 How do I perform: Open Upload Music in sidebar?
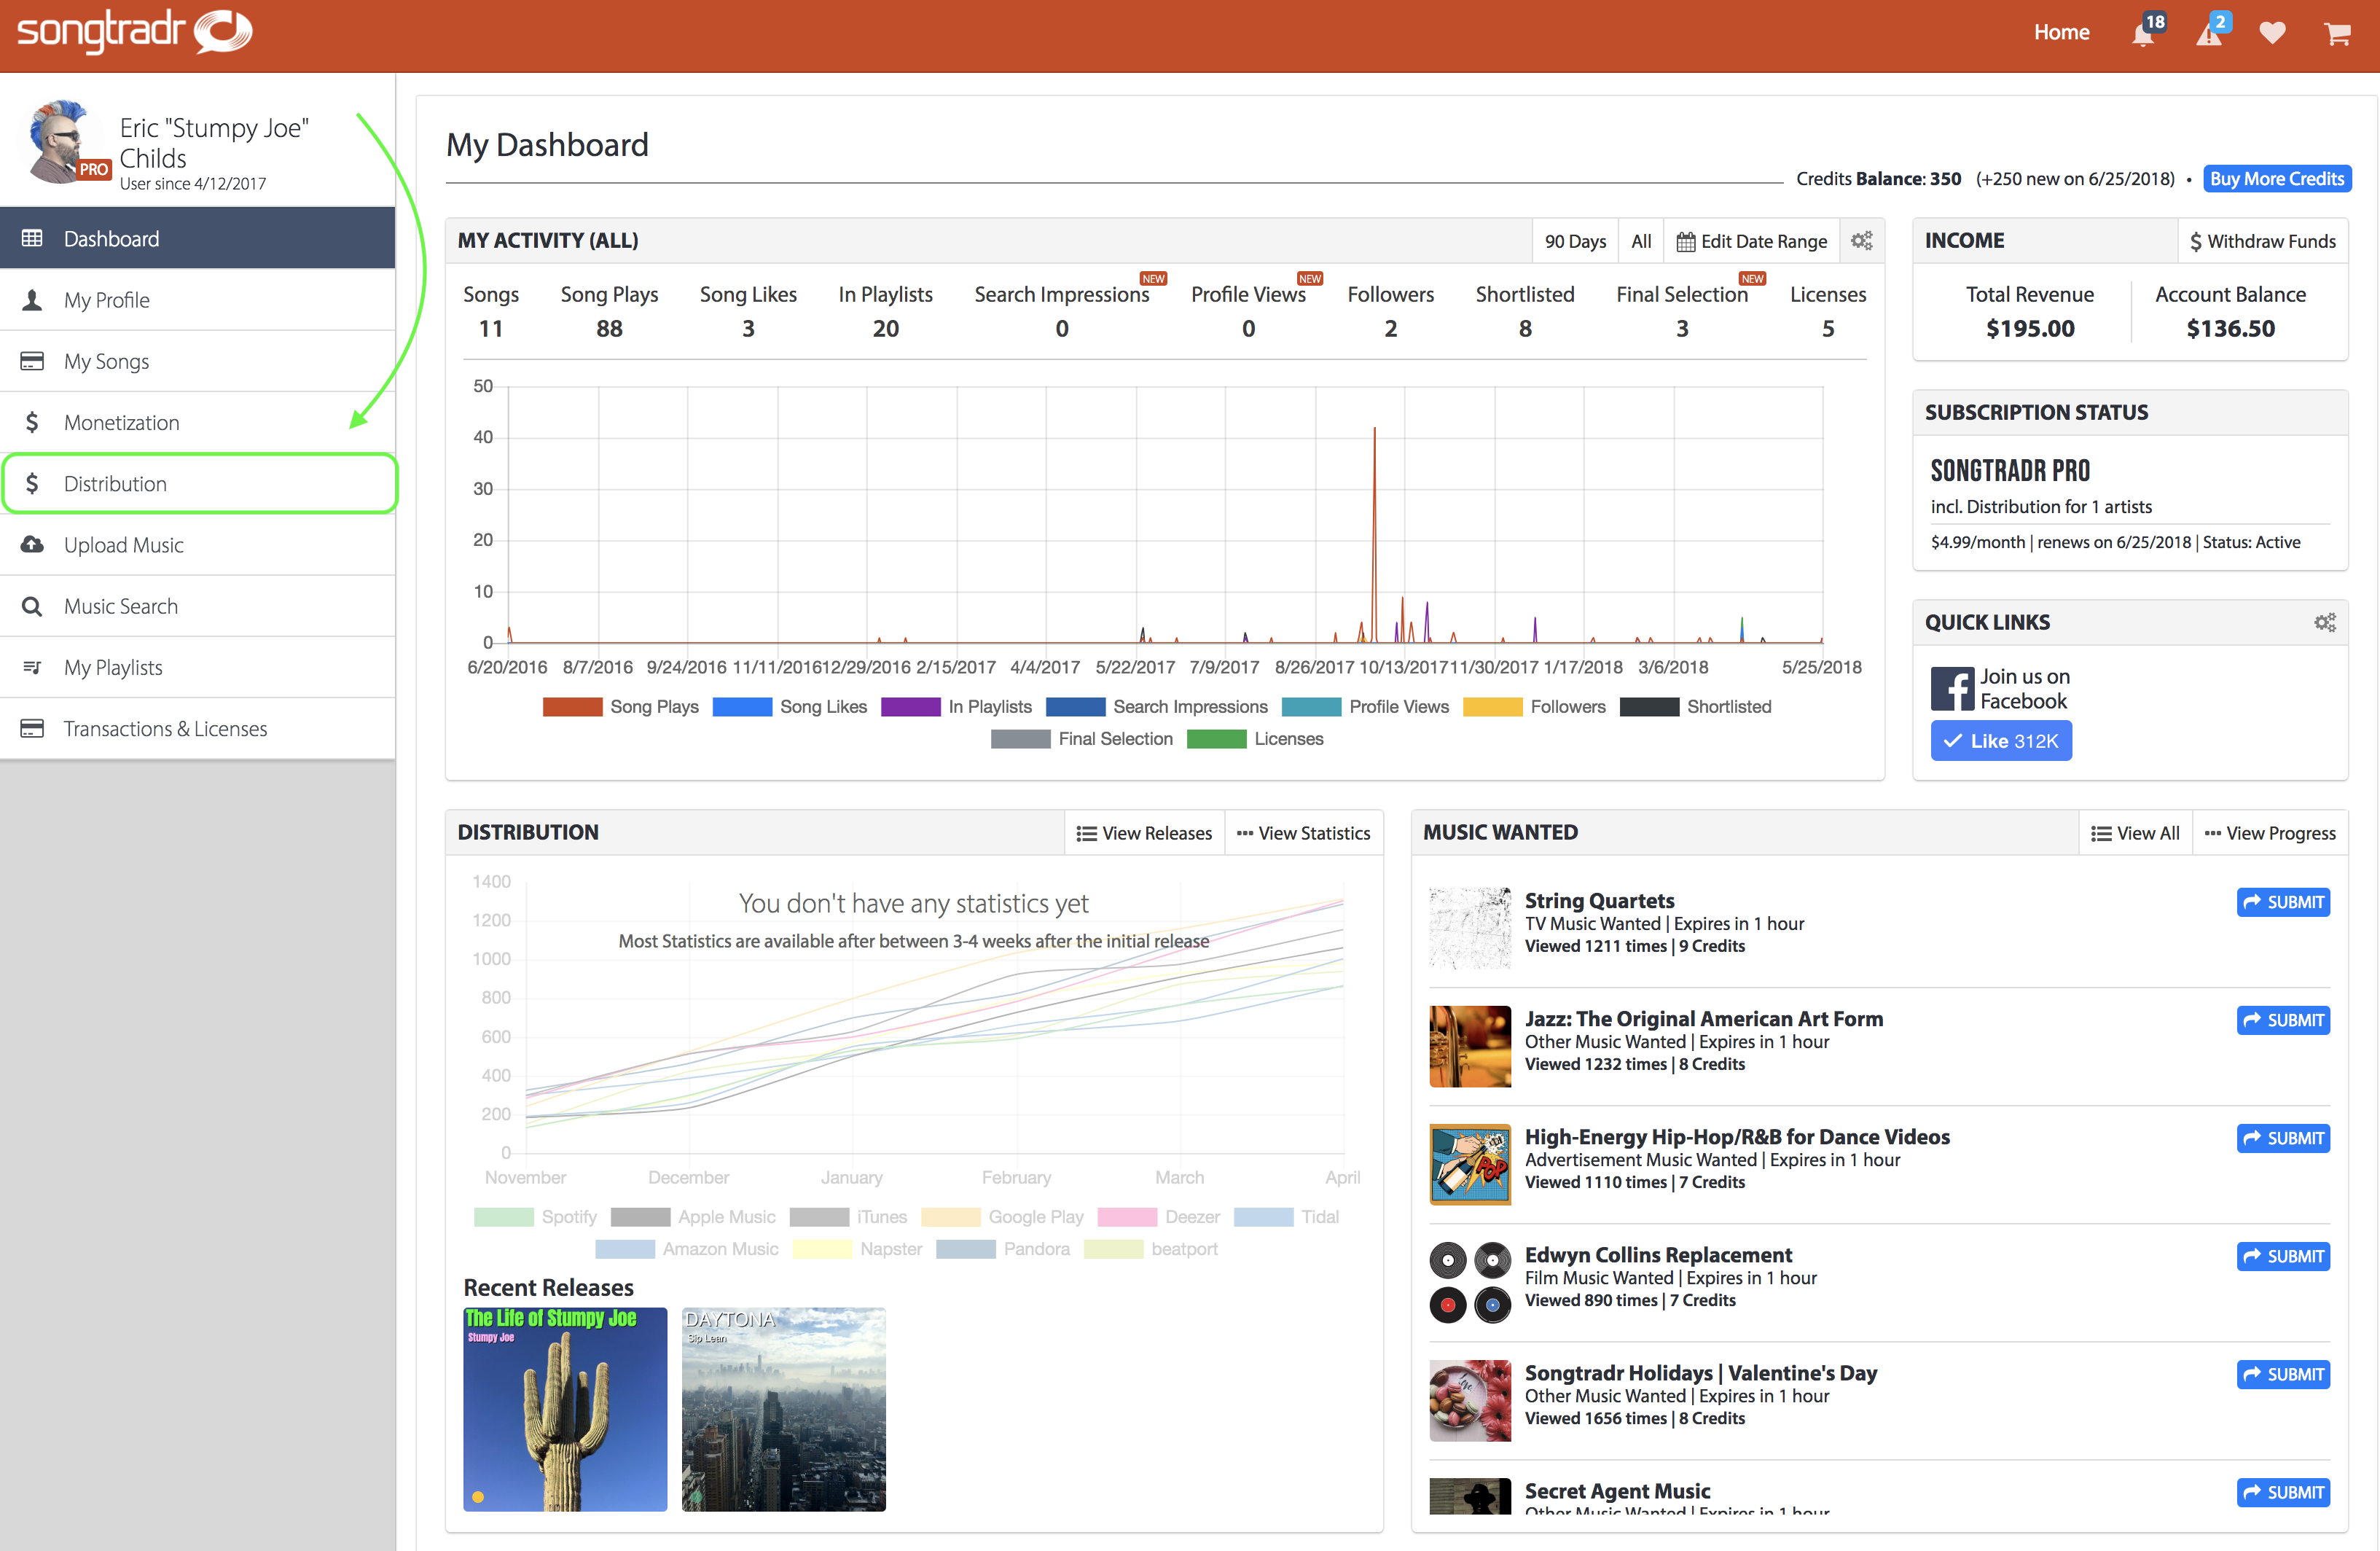coord(198,544)
